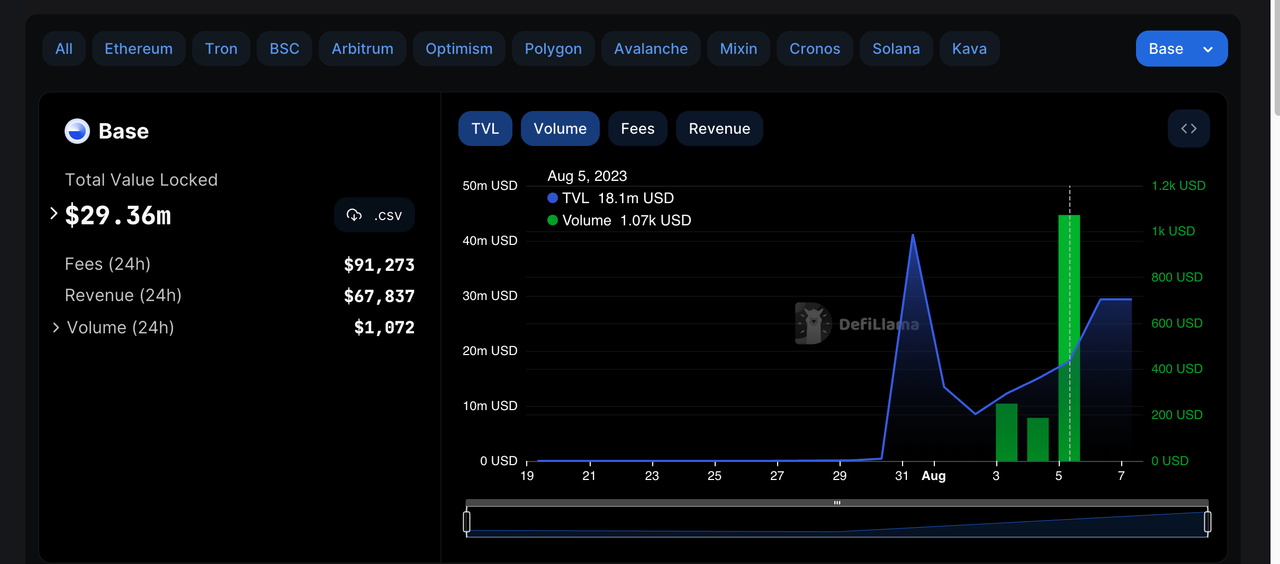Click the Base chain logo icon

coord(77,131)
